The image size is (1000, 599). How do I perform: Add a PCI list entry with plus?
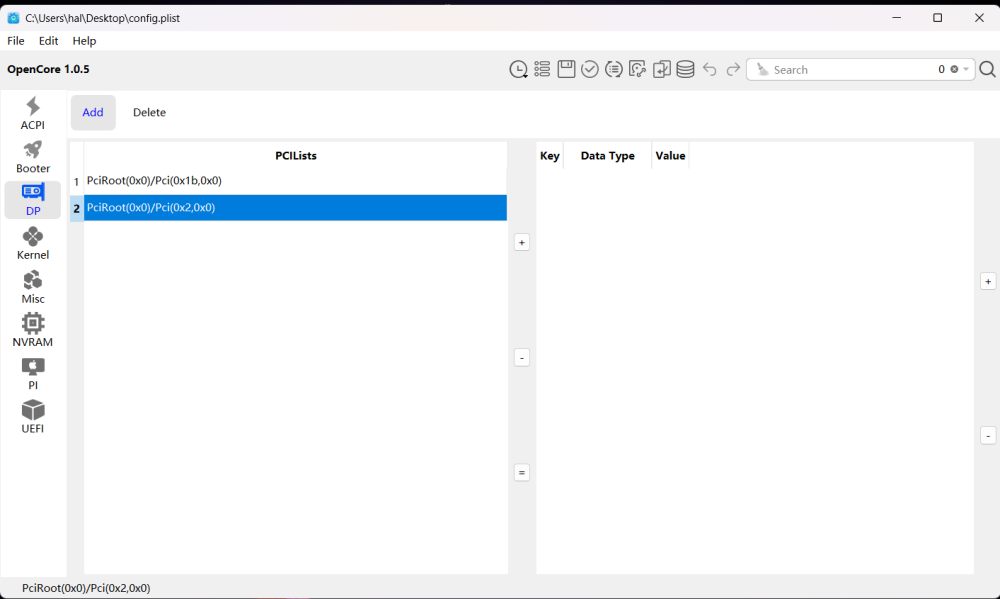coord(522,242)
